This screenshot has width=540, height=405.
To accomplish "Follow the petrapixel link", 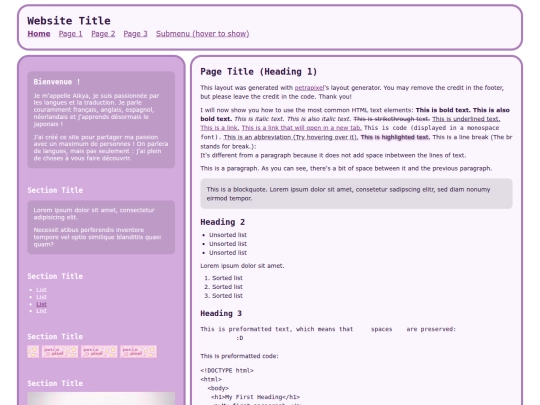I will click(x=309, y=88).
